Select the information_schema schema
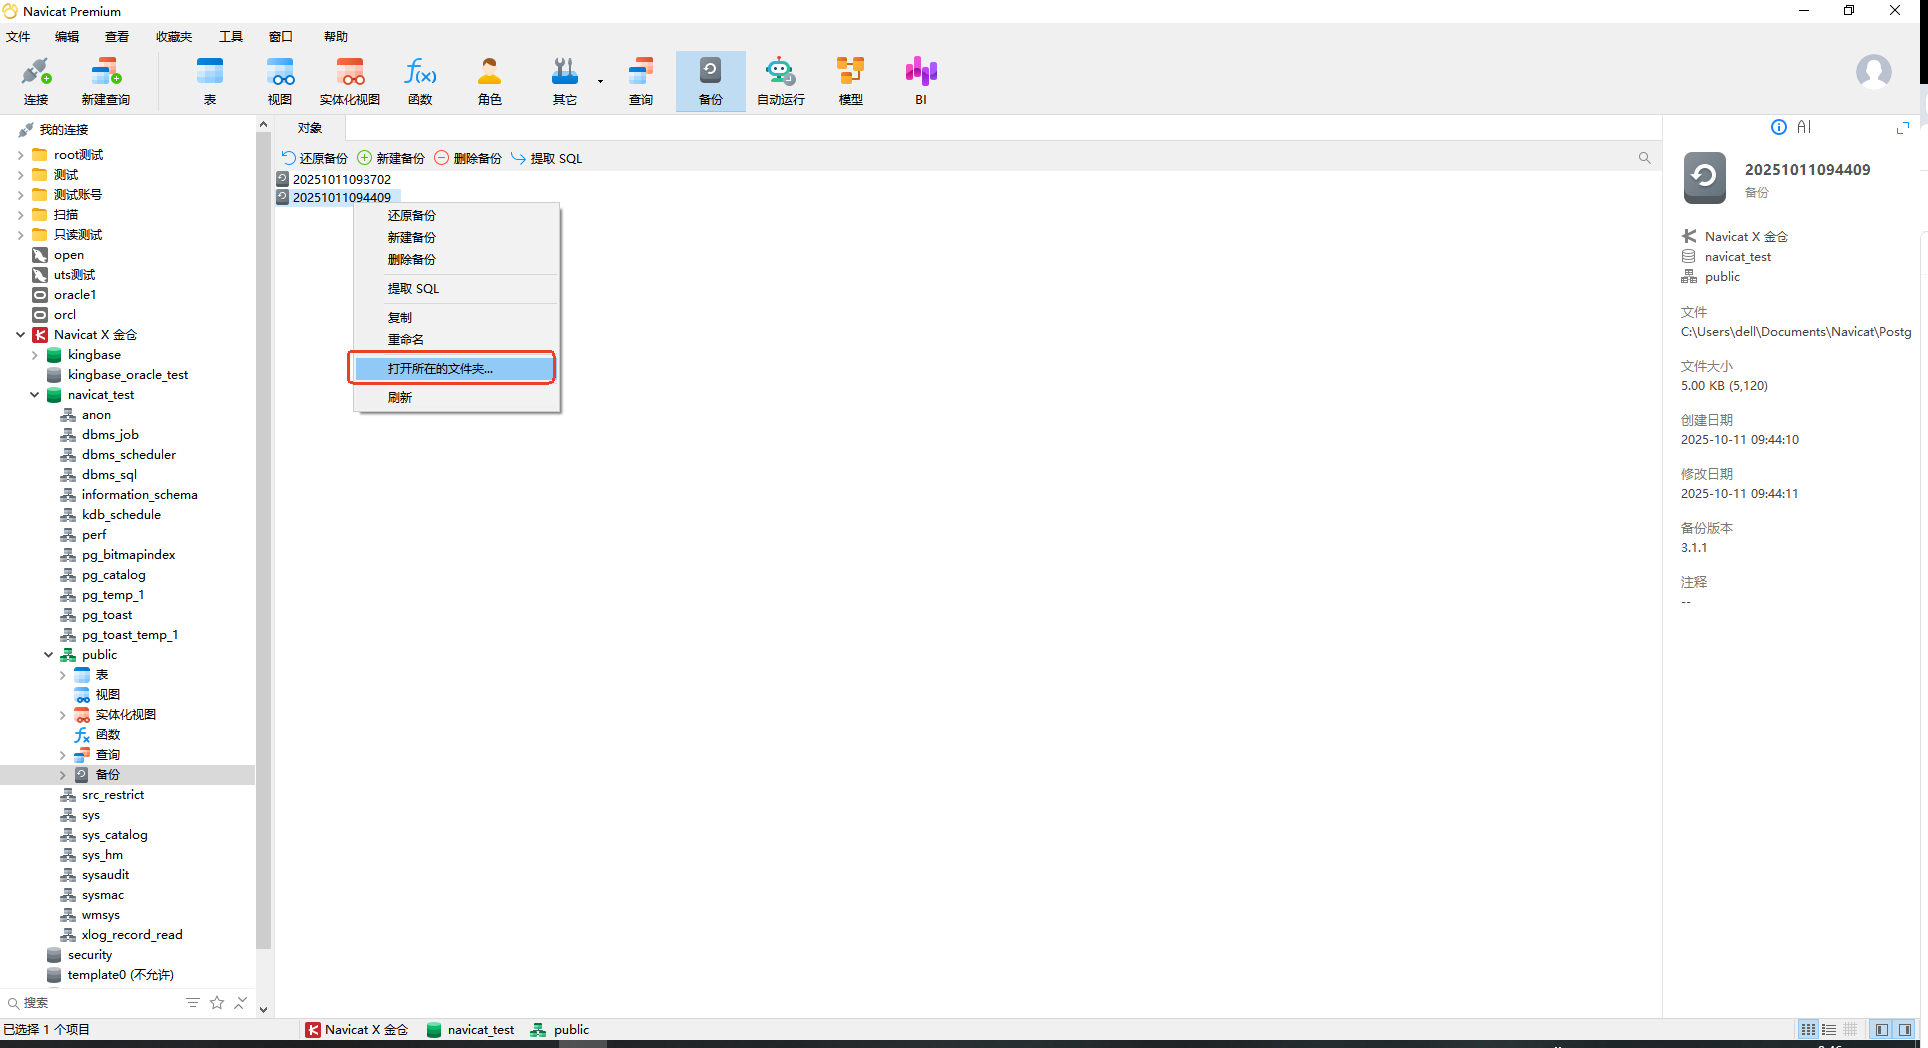 140,495
